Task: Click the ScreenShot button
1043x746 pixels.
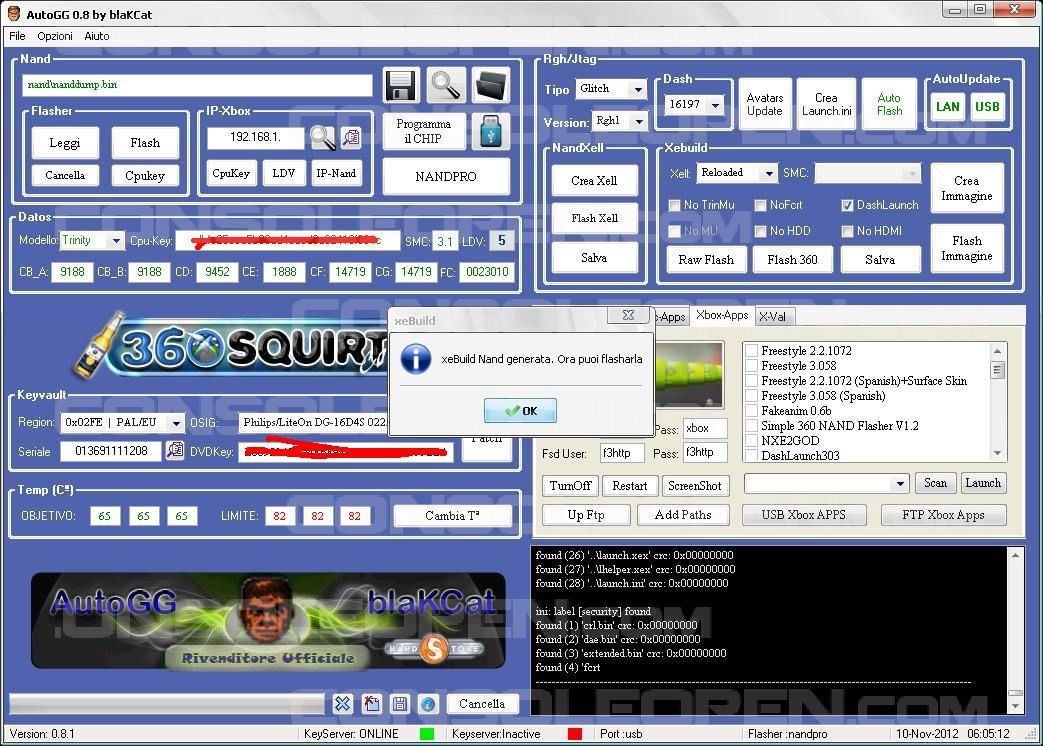Action: coord(694,486)
